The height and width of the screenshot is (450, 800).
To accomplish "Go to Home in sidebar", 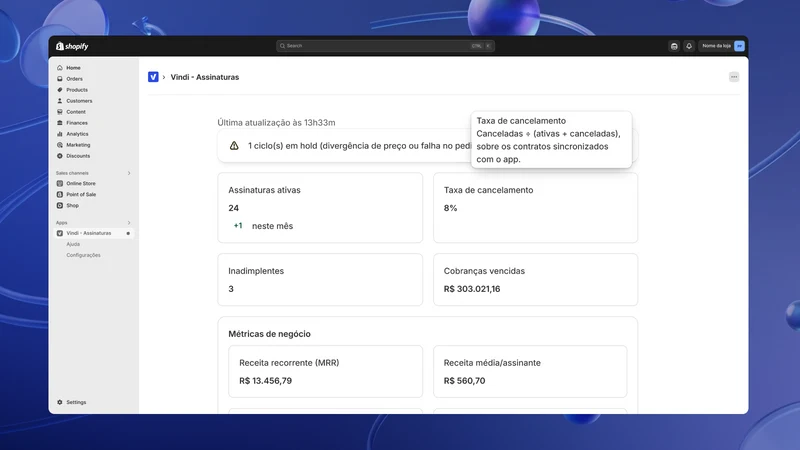I will [x=73, y=68].
